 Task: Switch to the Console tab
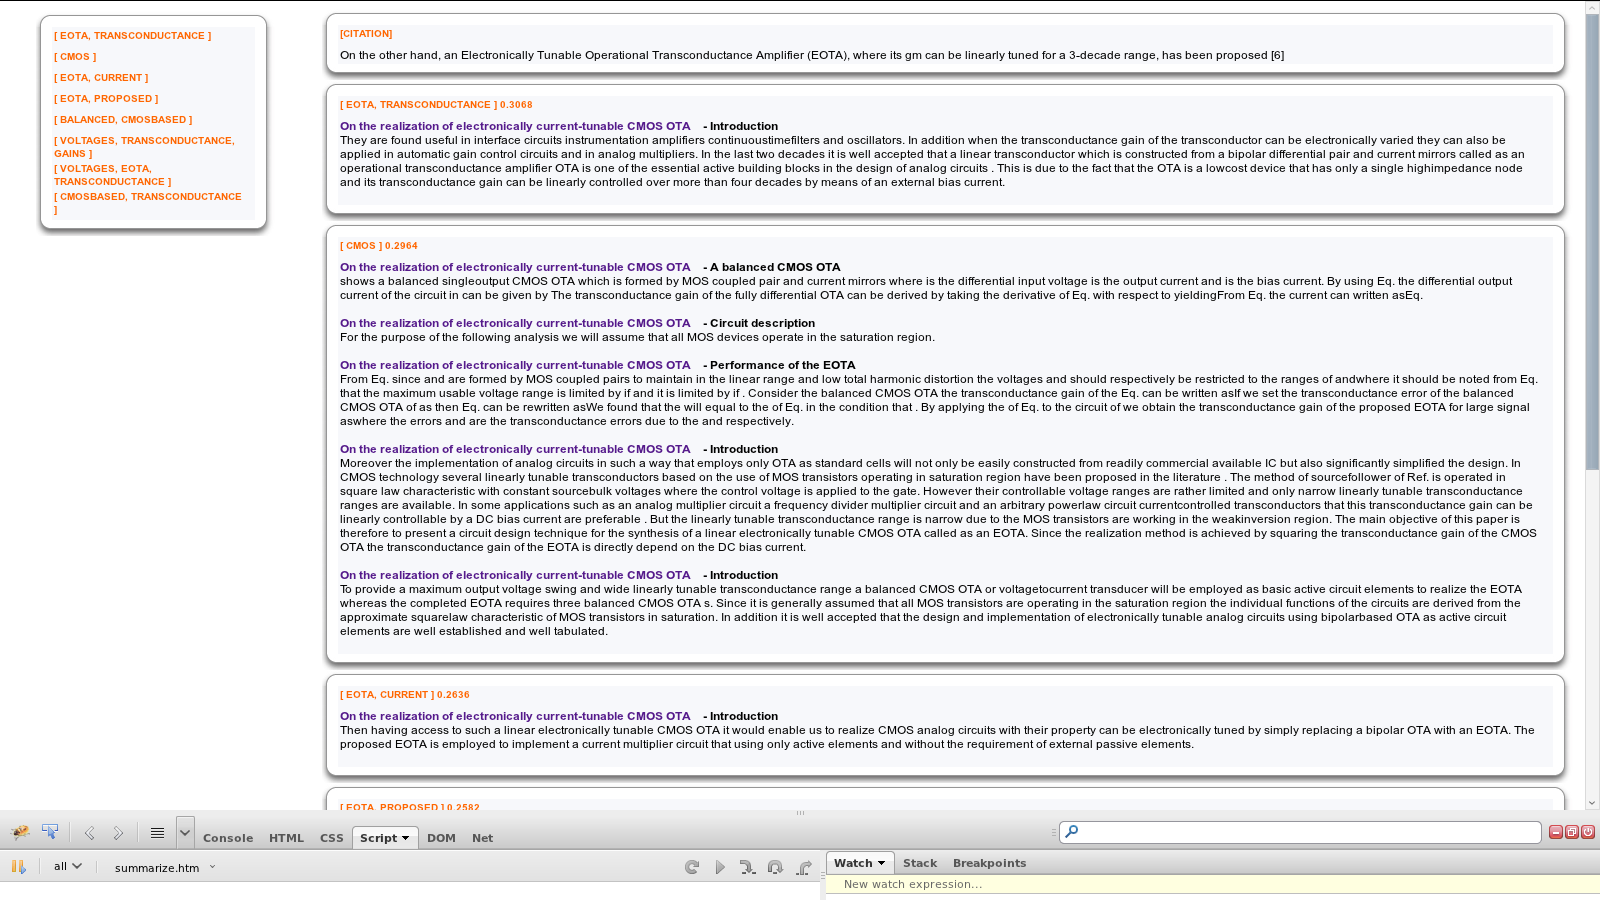click(x=228, y=838)
